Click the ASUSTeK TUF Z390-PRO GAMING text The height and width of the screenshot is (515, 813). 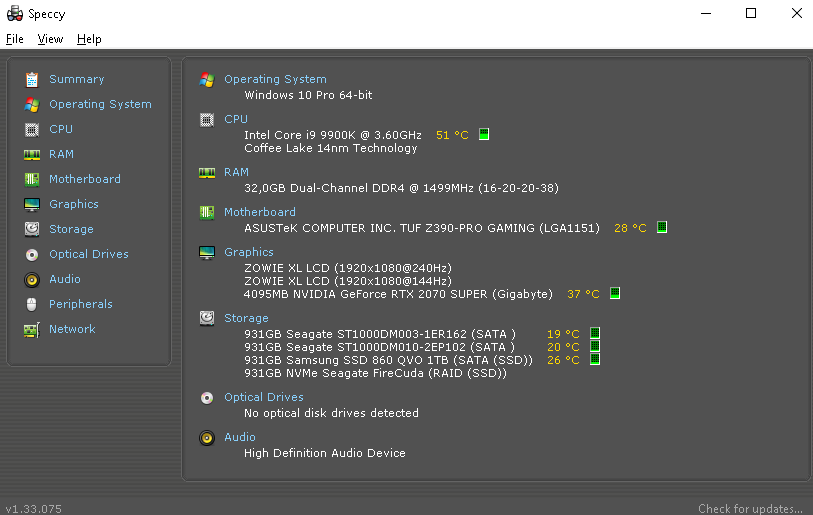click(x=422, y=228)
